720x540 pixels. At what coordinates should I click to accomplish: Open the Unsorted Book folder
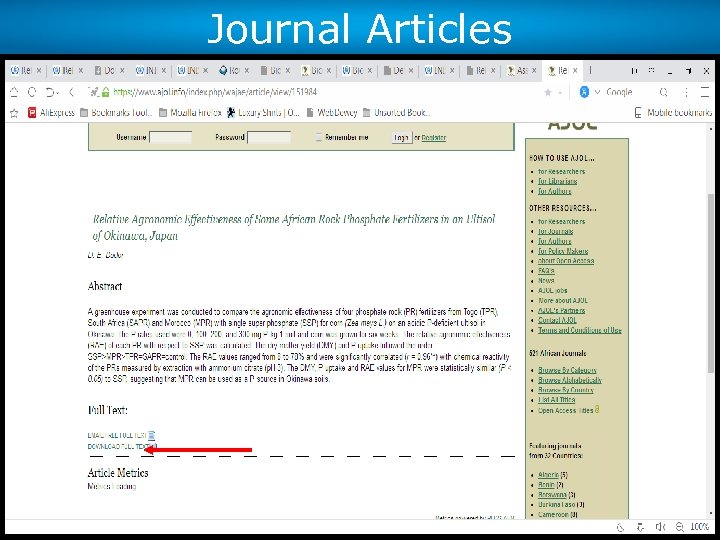[x=396, y=112]
